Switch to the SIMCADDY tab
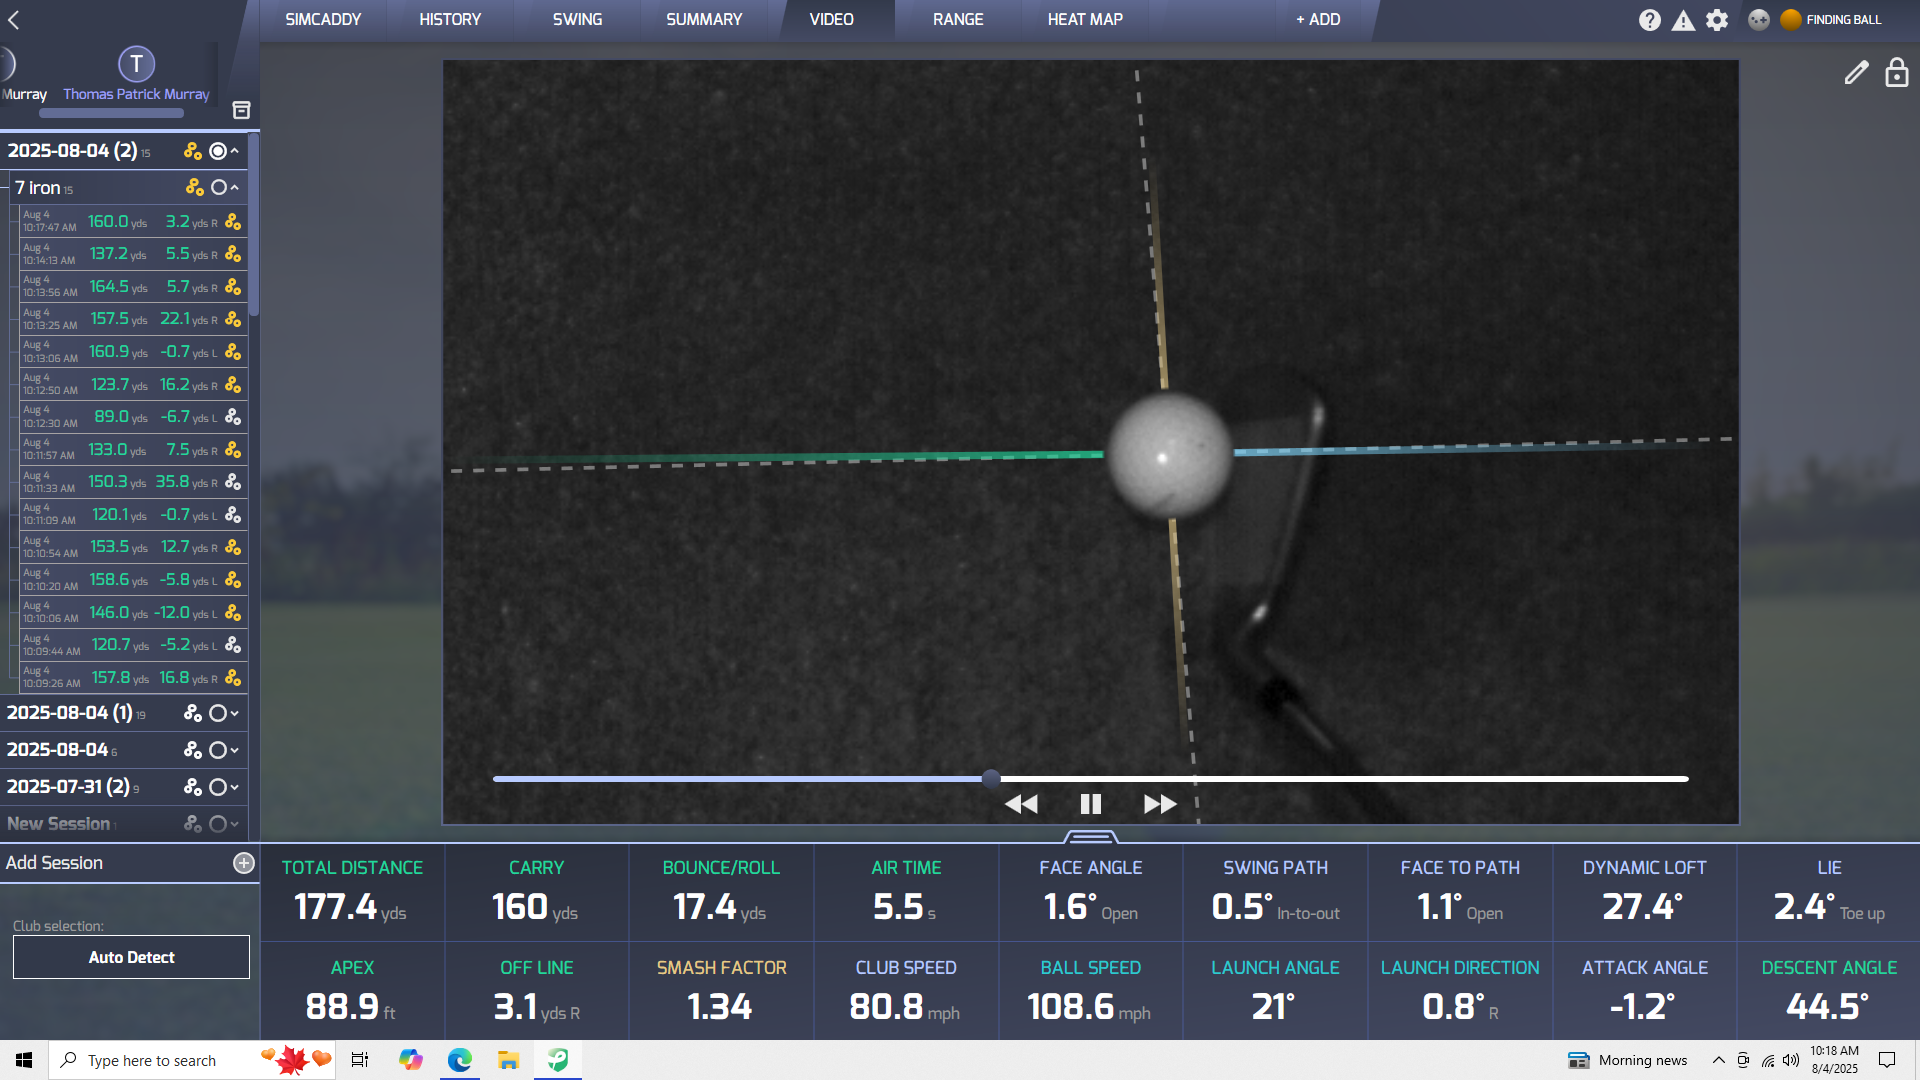This screenshot has width=1920, height=1080. point(323,19)
